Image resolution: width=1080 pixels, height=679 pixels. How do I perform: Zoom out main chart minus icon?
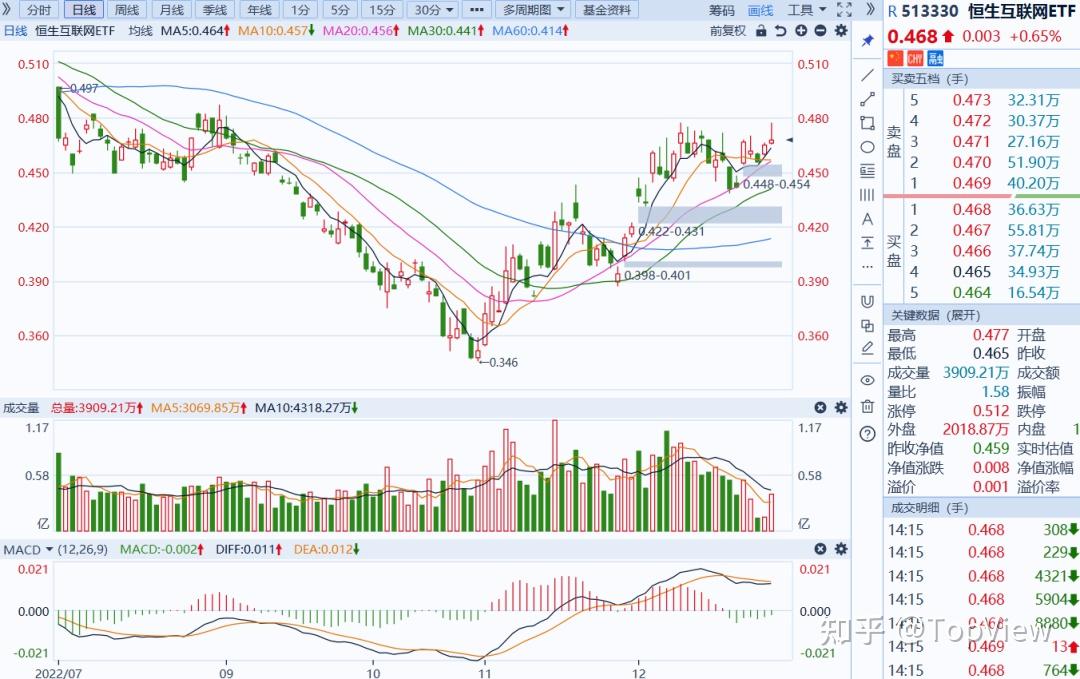[x=820, y=31]
